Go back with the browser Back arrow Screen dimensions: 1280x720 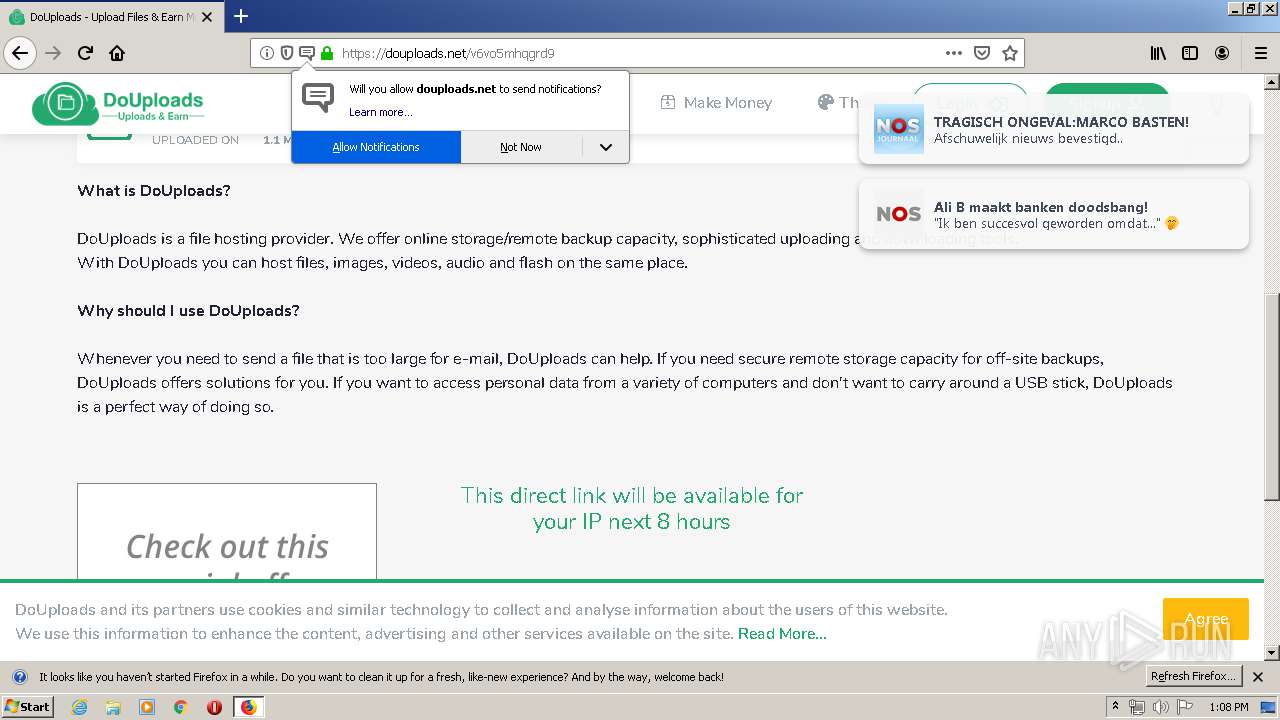pos(20,53)
